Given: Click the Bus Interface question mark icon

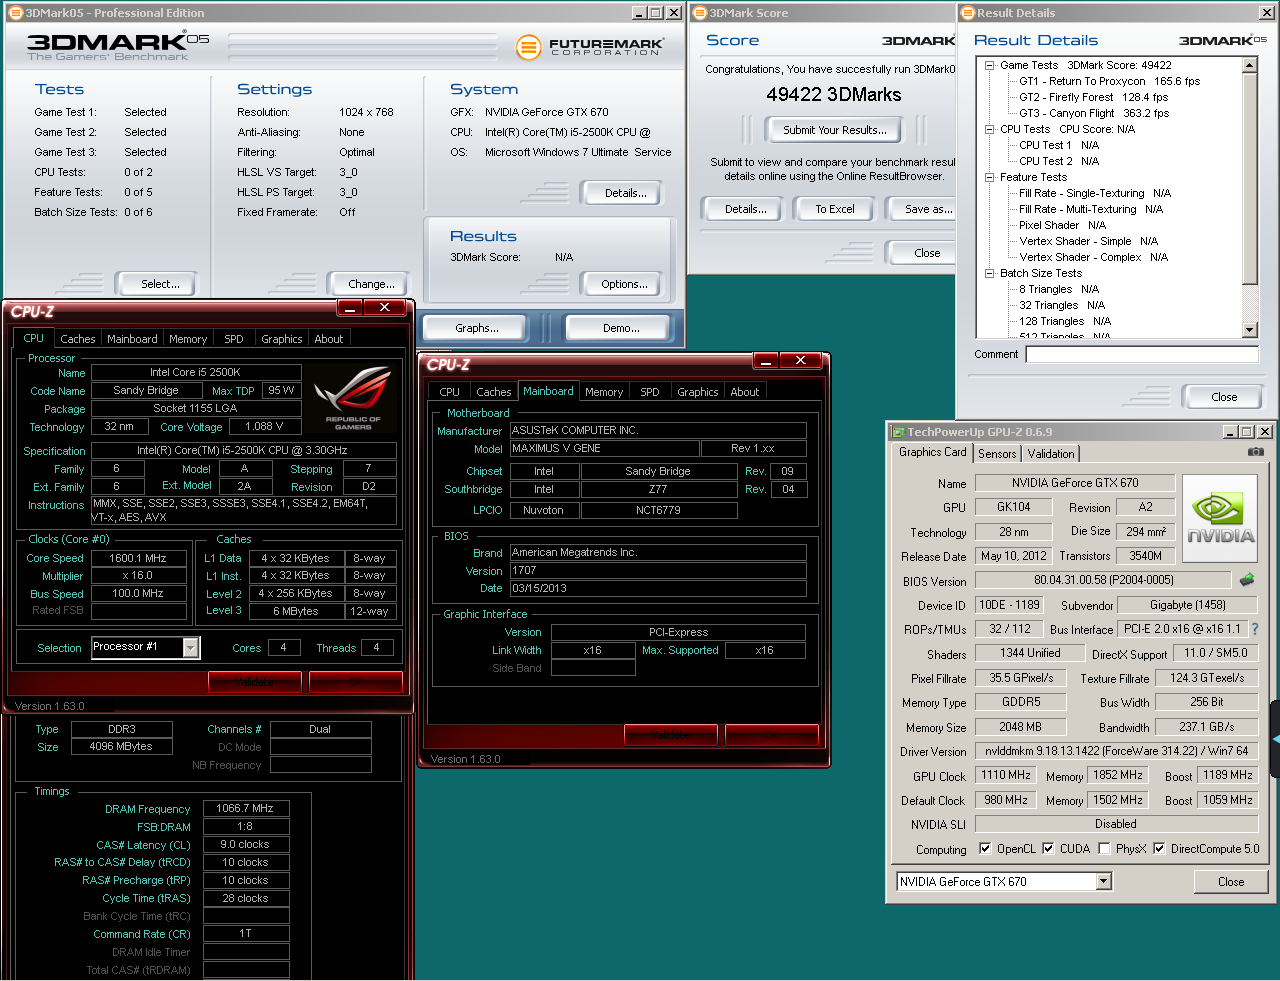Looking at the screenshot, I should pos(1255,629).
